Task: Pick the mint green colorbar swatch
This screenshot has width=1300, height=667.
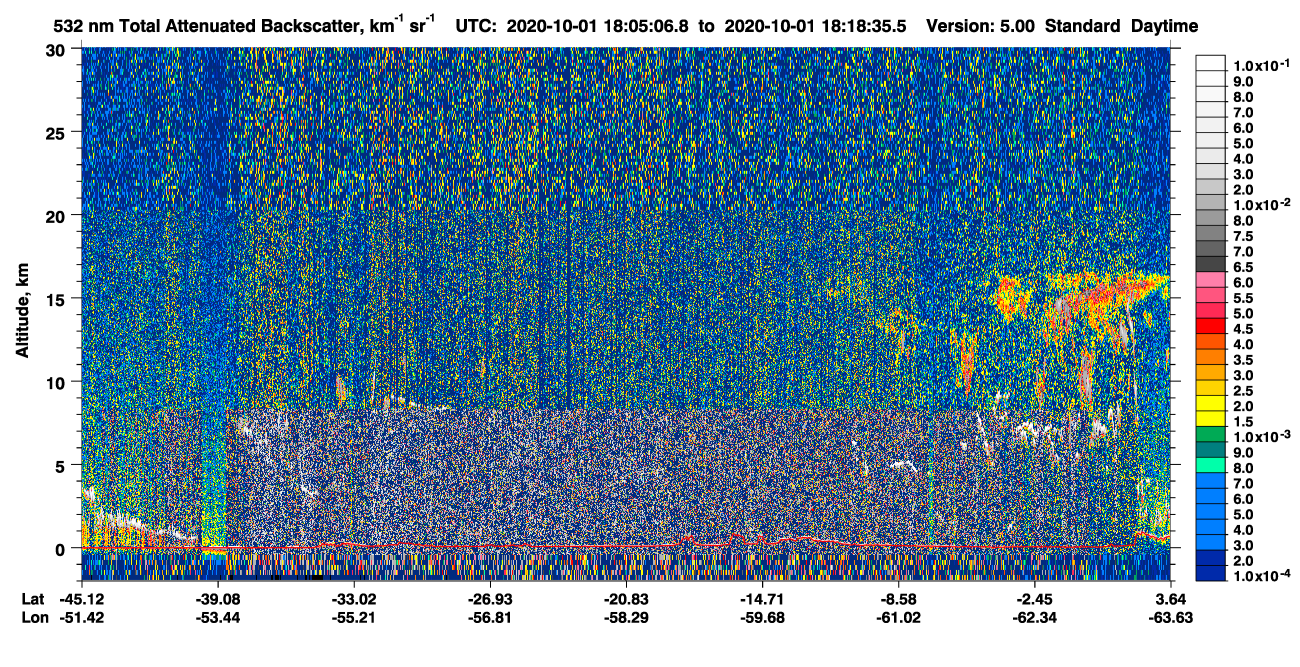Action: pyautogui.click(x=1210, y=465)
